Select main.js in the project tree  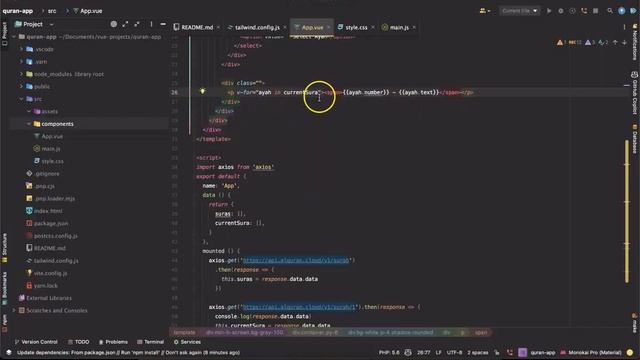click(51, 149)
